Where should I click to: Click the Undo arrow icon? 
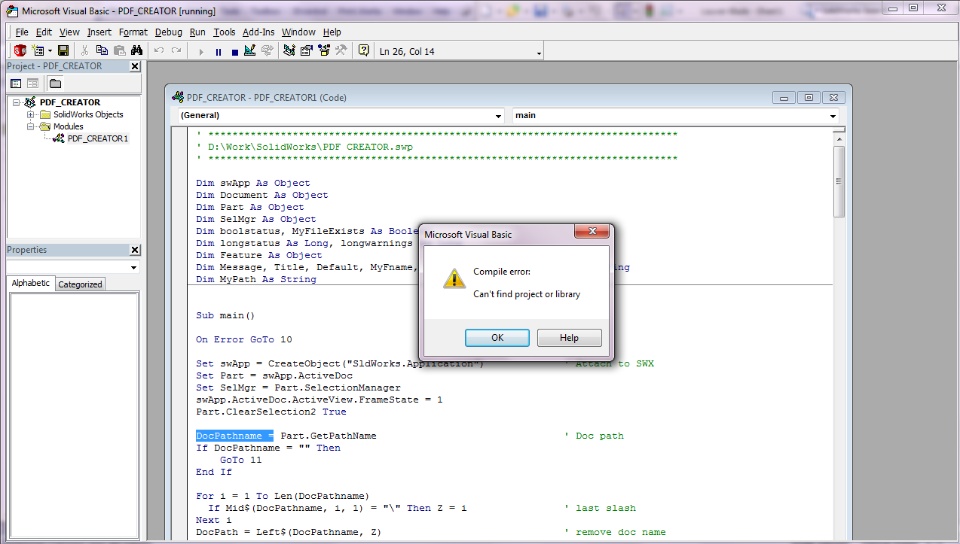[x=159, y=51]
